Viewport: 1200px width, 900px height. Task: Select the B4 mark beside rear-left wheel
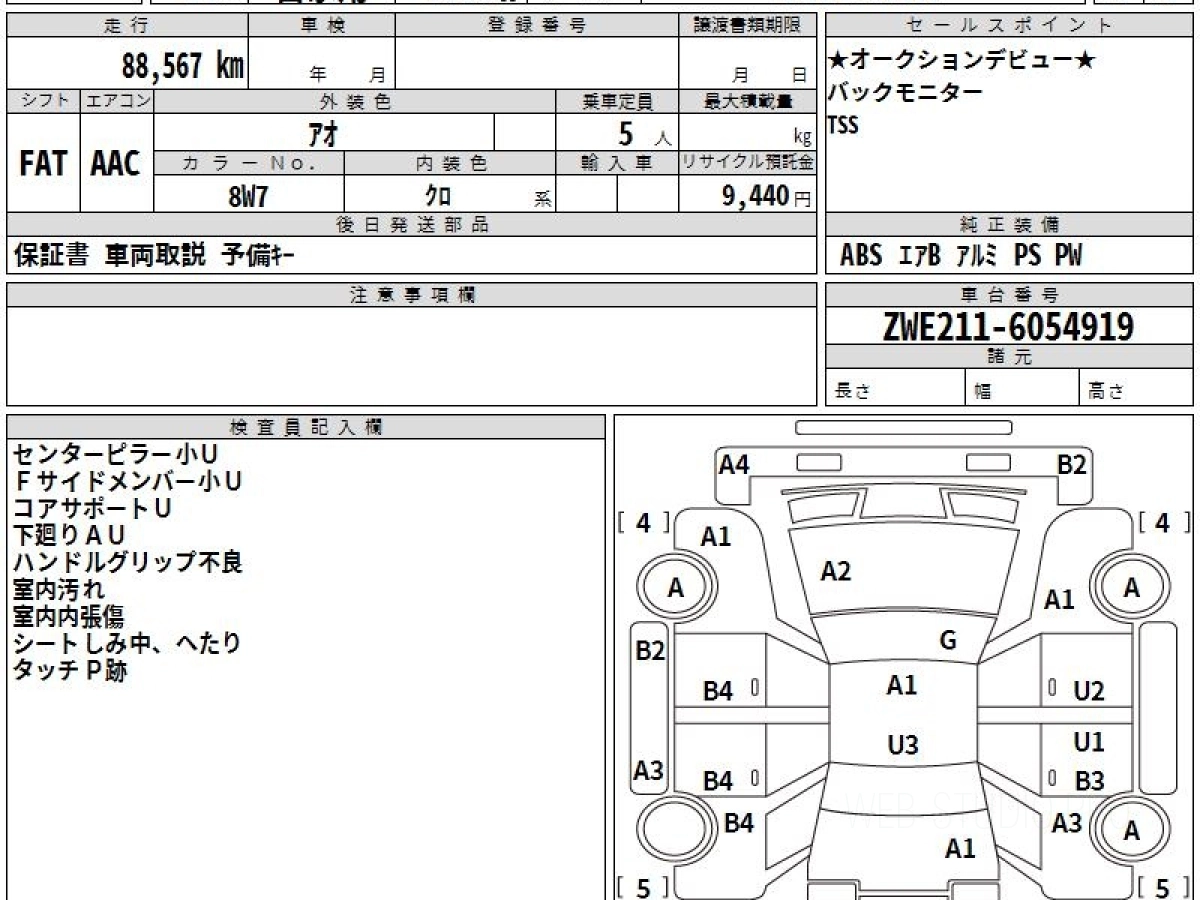(738, 823)
